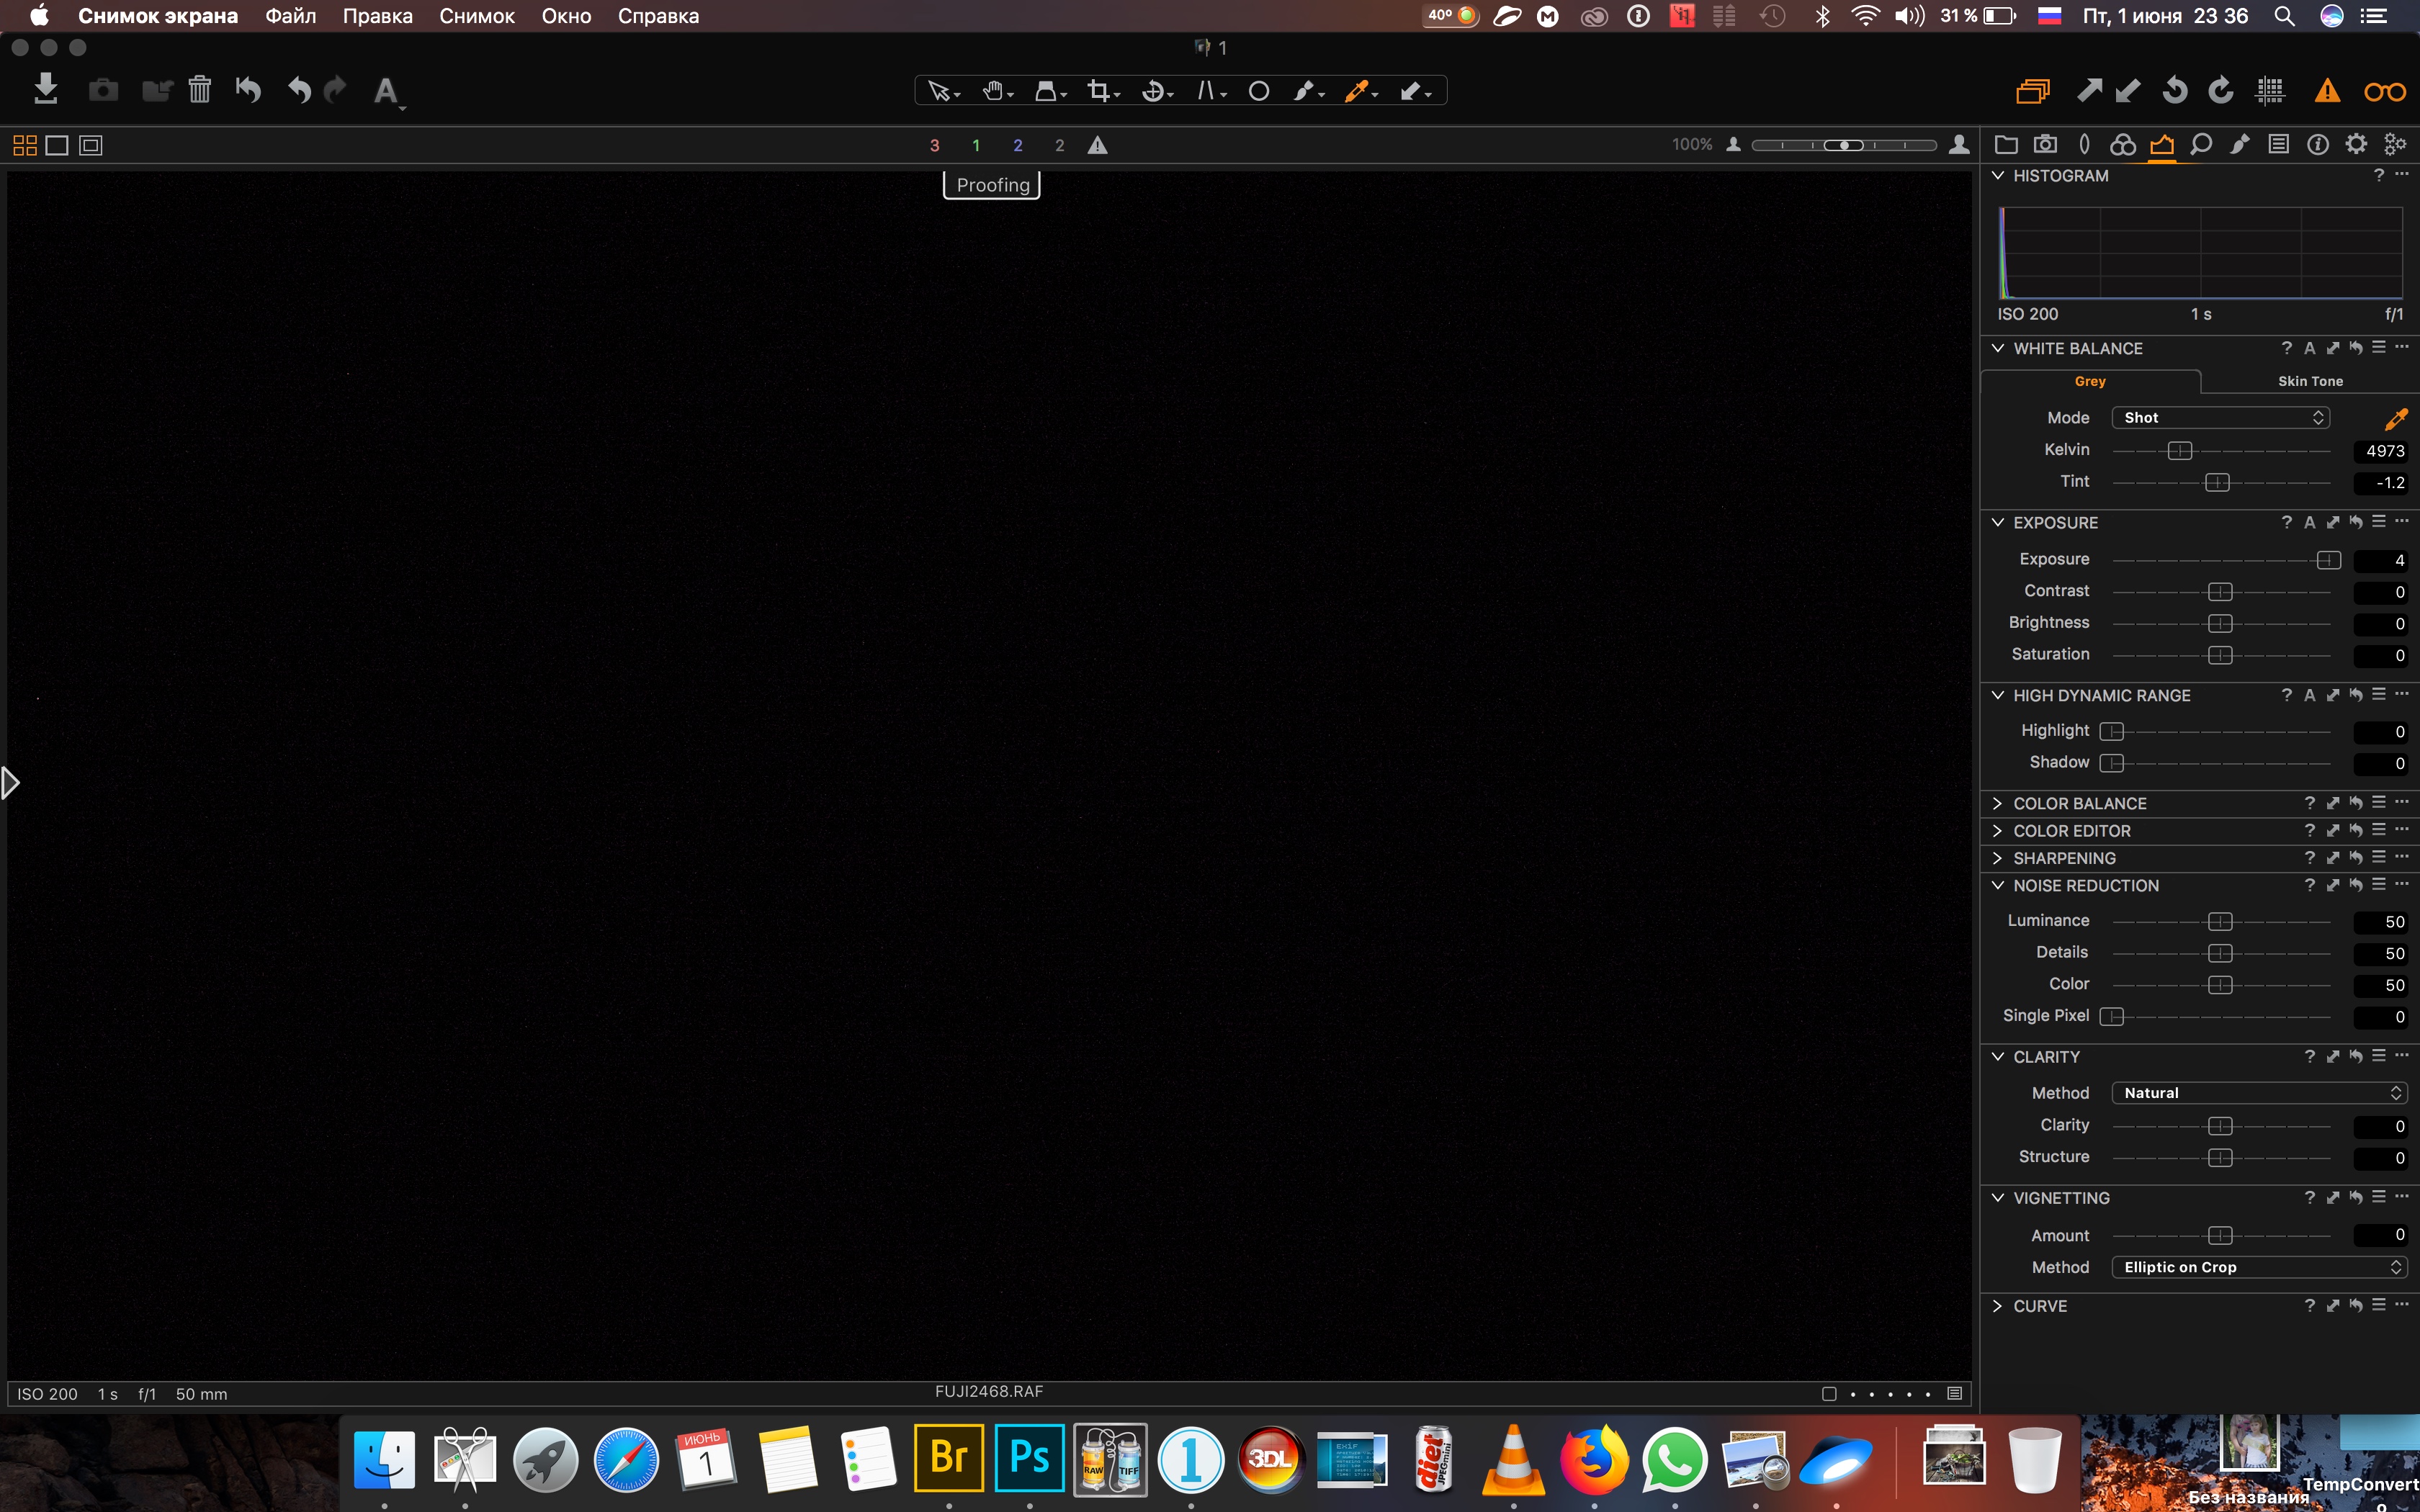Open the Правка menu

[x=377, y=16]
